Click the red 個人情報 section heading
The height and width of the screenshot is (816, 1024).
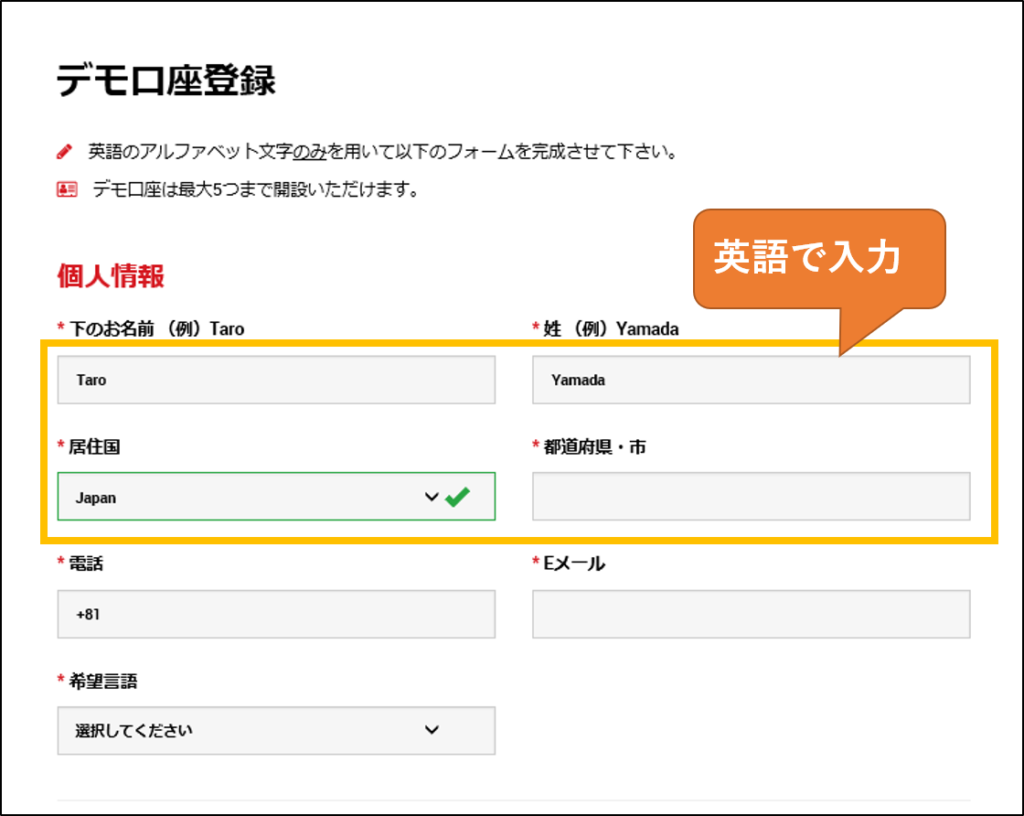click(x=110, y=277)
